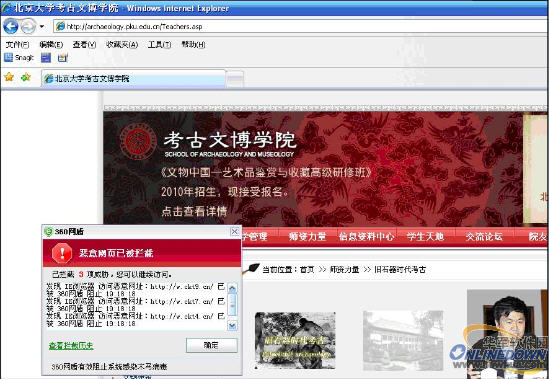Open a new blank tab
Viewport: 549px width, 379px height.
click(235, 78)
